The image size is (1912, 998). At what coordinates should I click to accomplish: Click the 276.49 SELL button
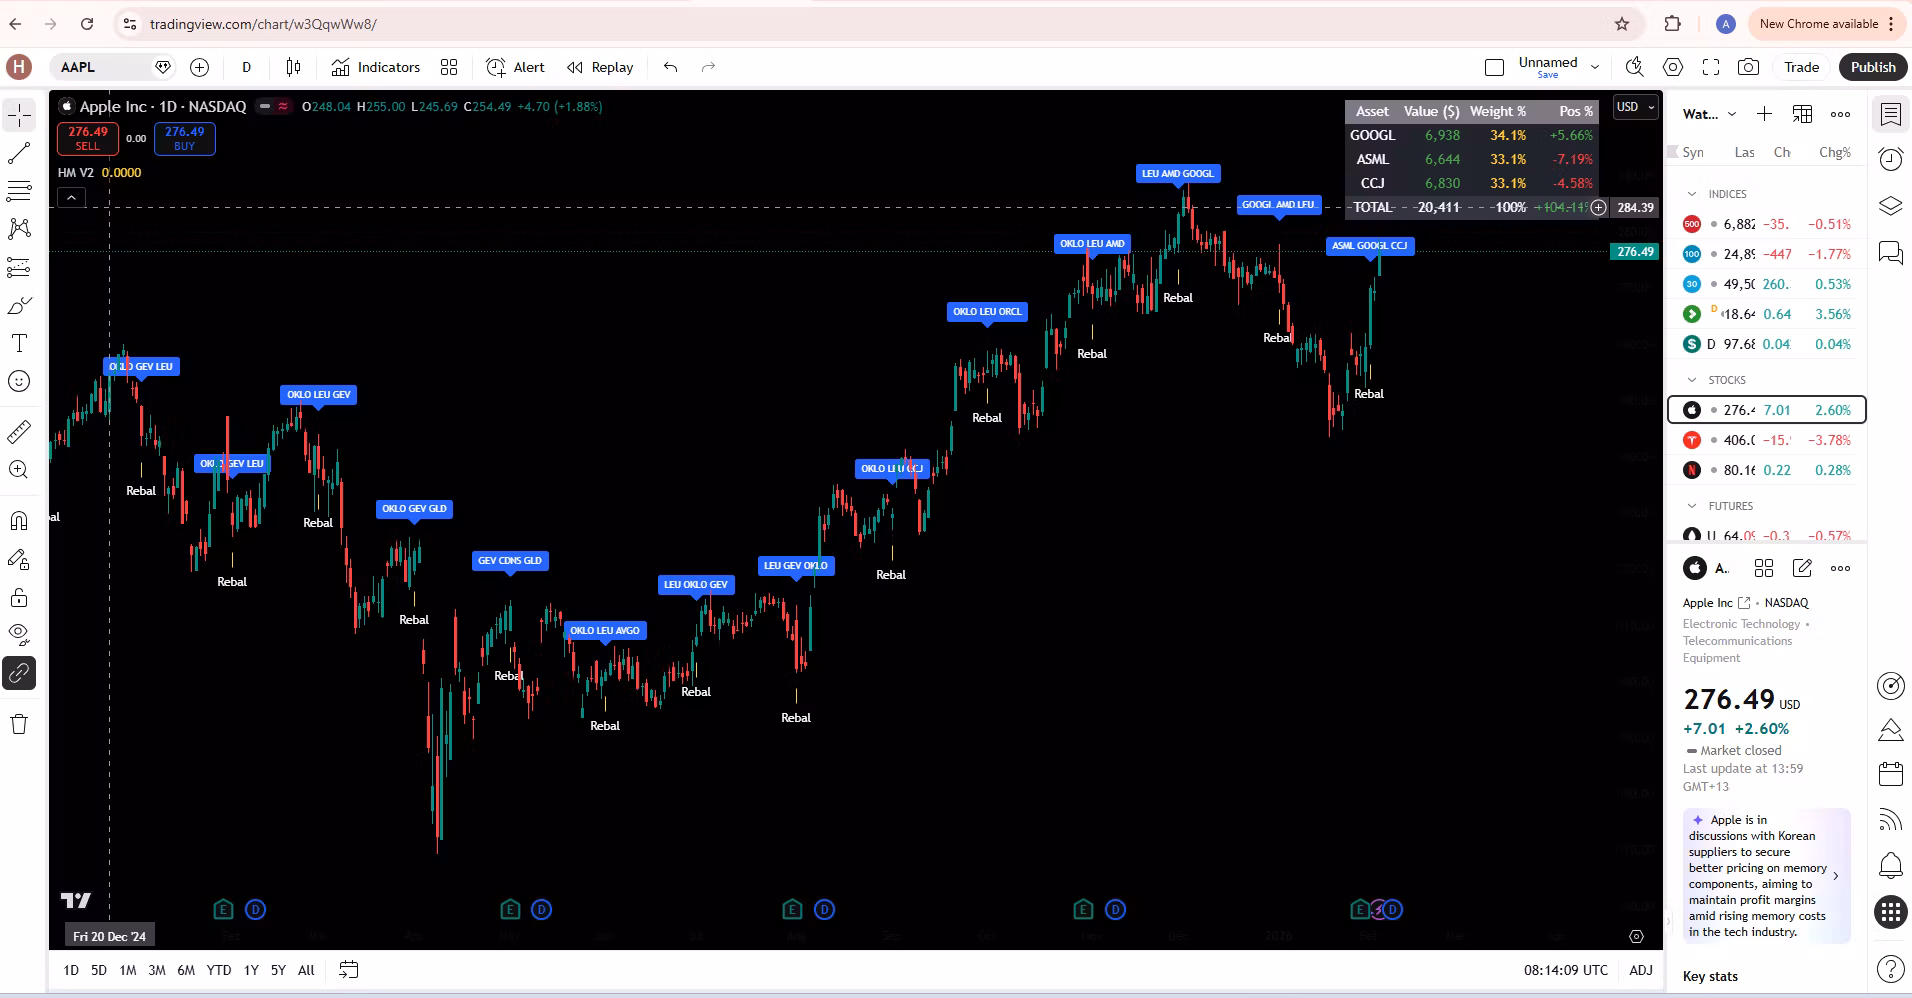pyautogui.click(x=88, y=138)
